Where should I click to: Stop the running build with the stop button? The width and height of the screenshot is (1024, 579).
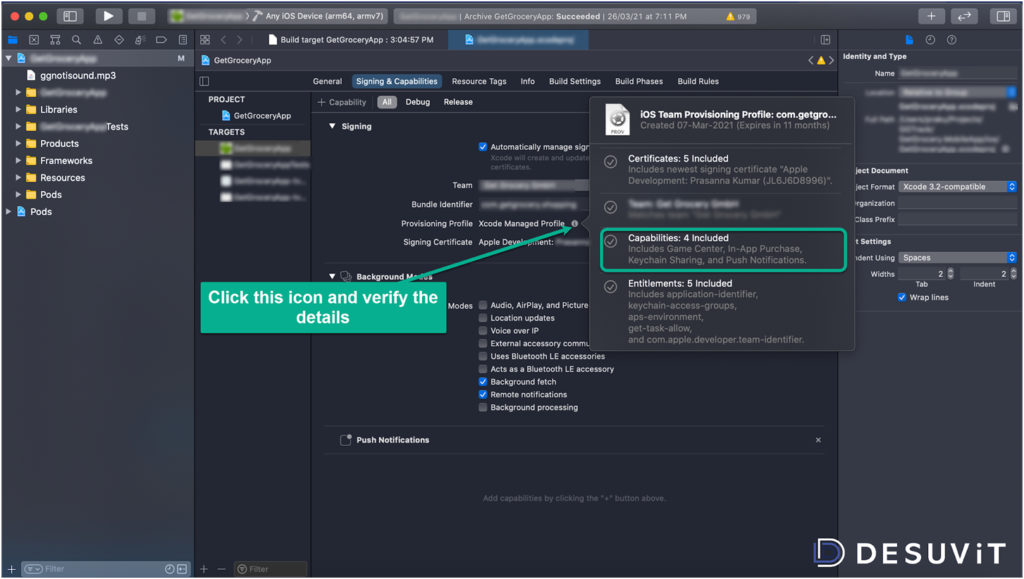(141, 16)
